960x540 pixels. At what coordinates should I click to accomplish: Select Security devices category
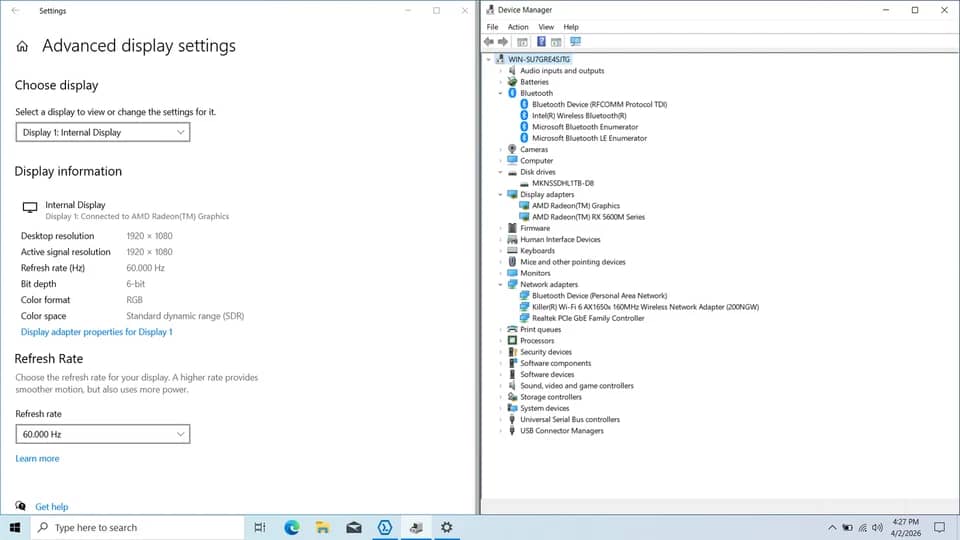[x=546, y=352]
